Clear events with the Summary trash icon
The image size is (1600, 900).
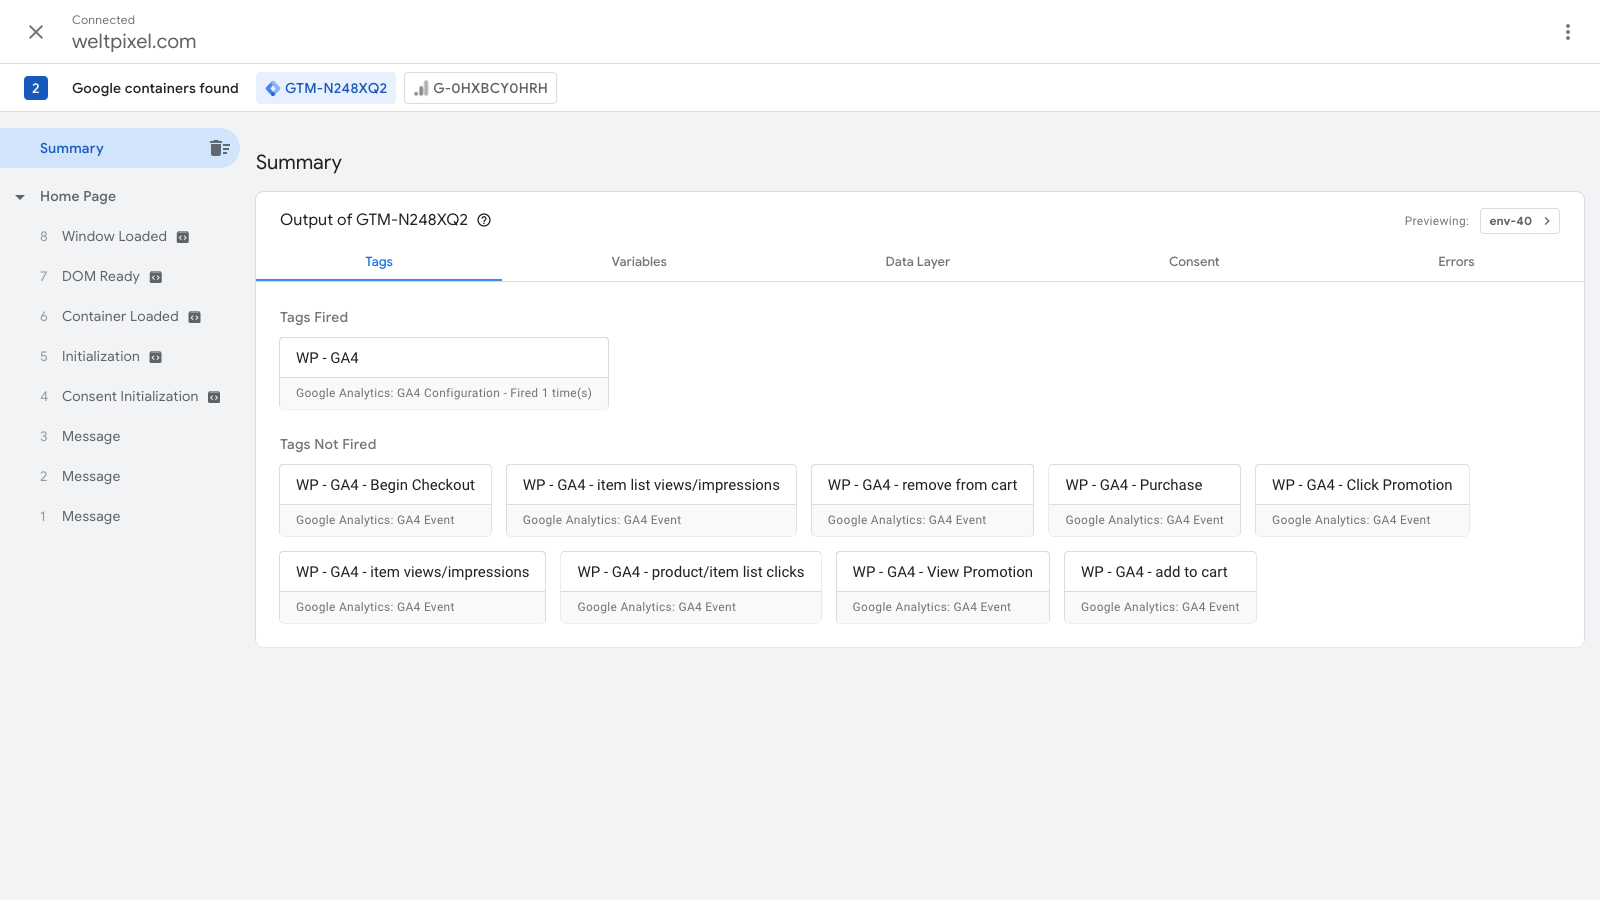coord(219,148)
